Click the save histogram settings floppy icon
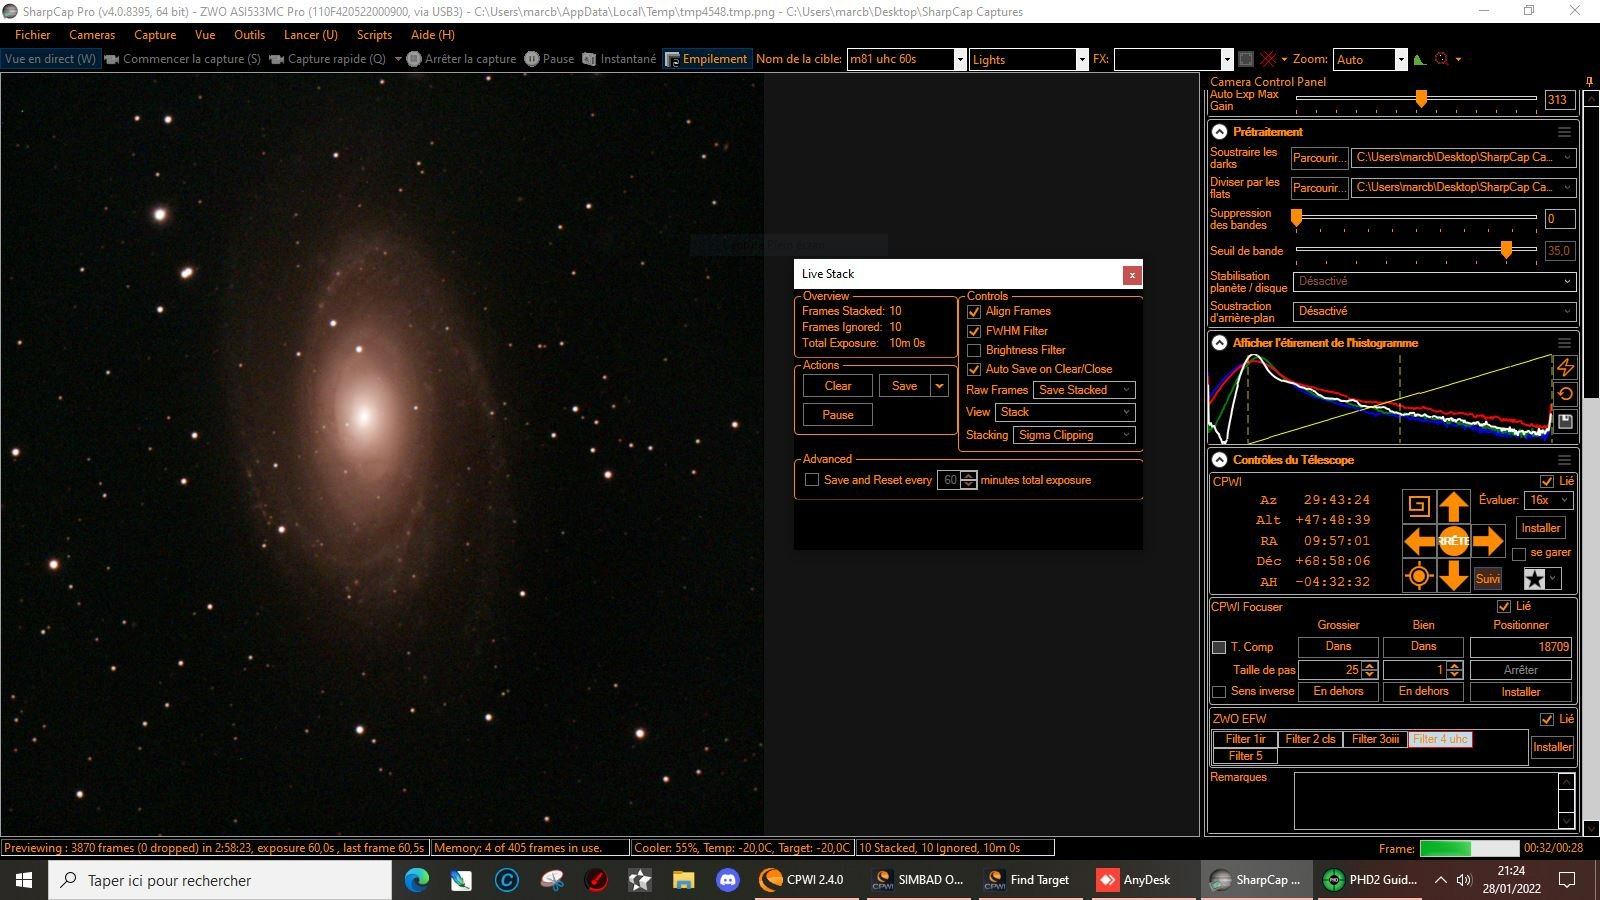Viewport: 1600px width, 900px height. (x=1565, y=422)
